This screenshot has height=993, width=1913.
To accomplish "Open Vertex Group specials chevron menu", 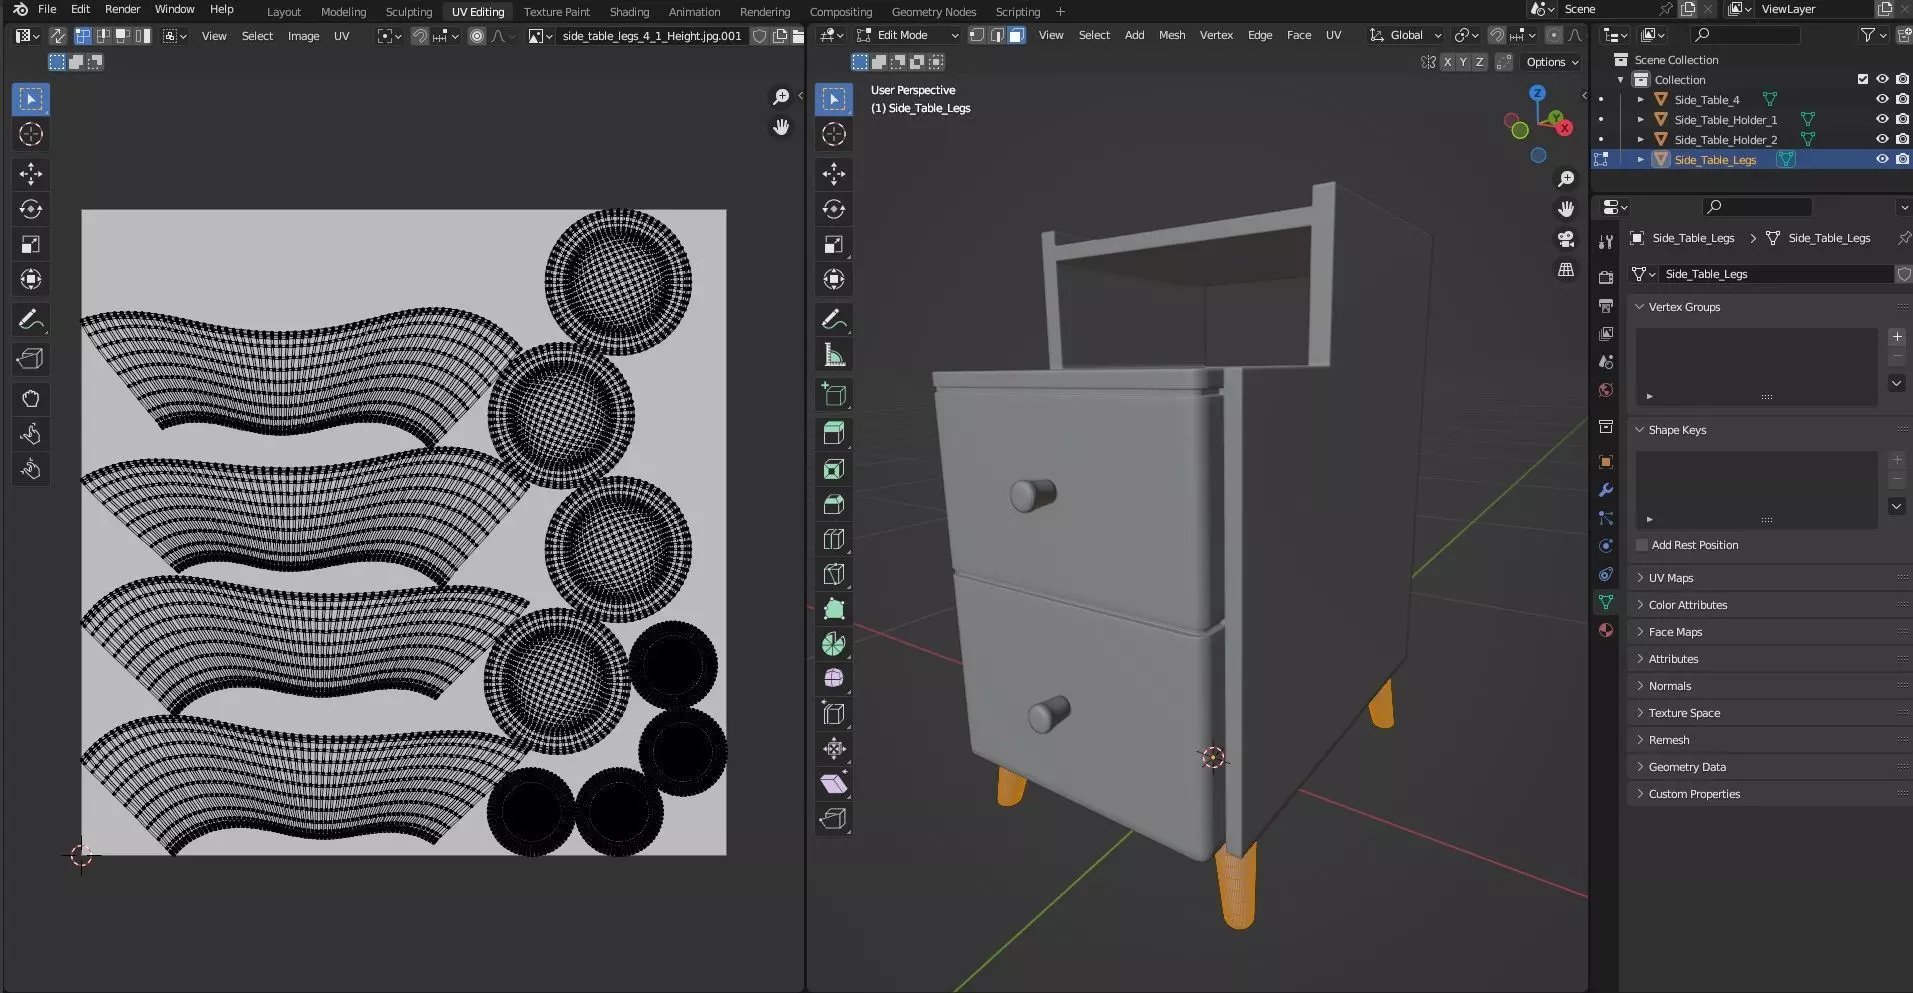I will 1896,383.
